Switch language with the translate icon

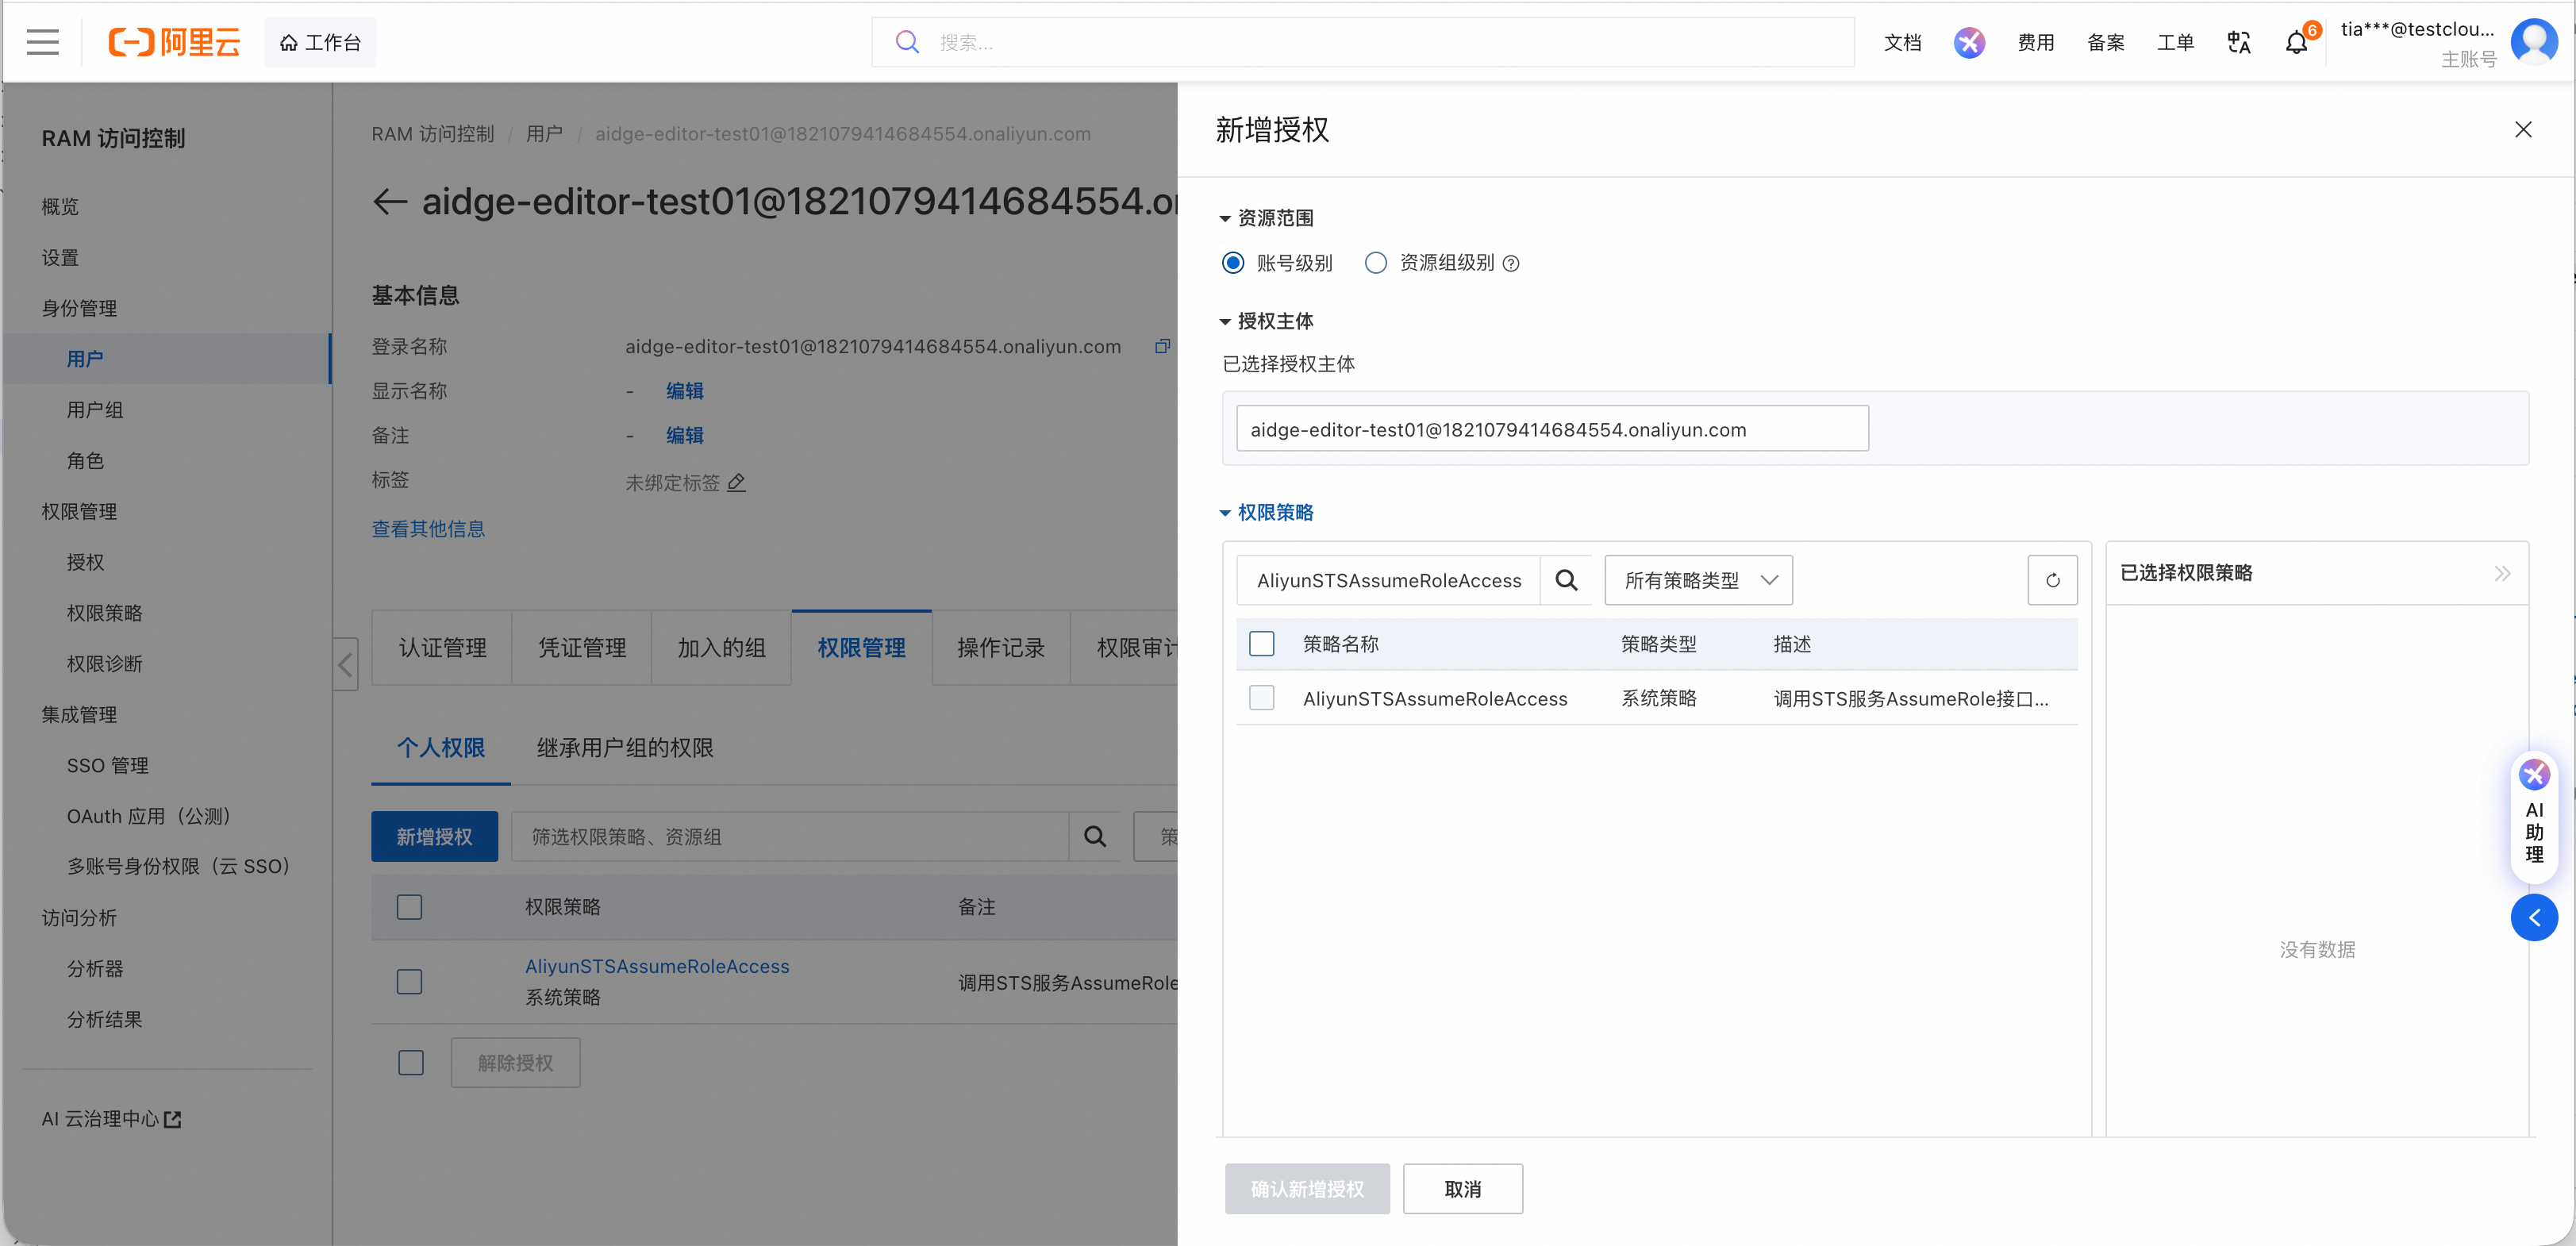coord(2238,42)
